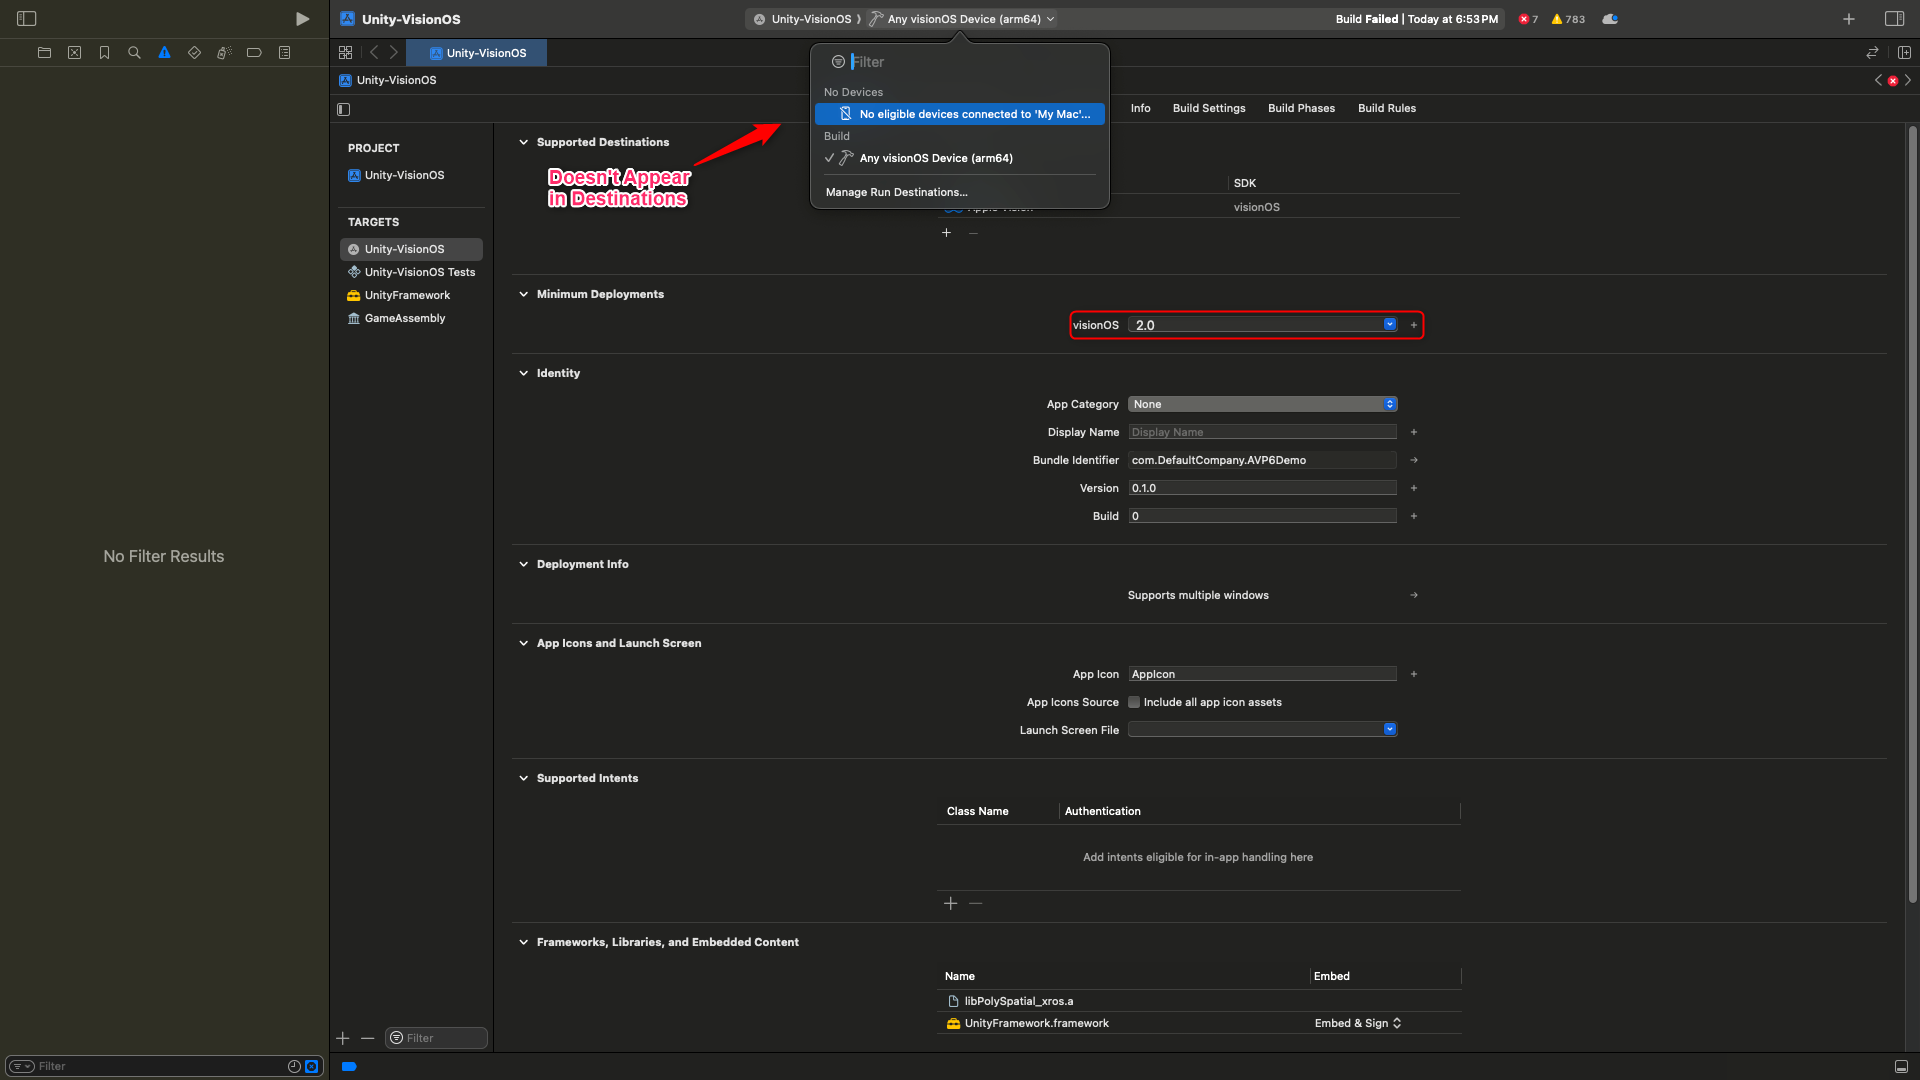Select Unity-VisionOS under PROJECT
This screenshot has width=1920, height=1080.
coord(411,175)
